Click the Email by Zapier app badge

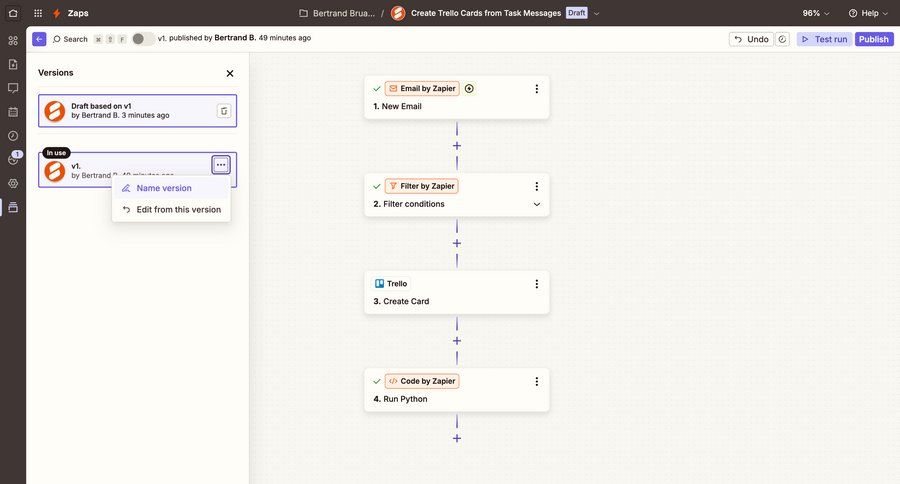pos(422,88)
